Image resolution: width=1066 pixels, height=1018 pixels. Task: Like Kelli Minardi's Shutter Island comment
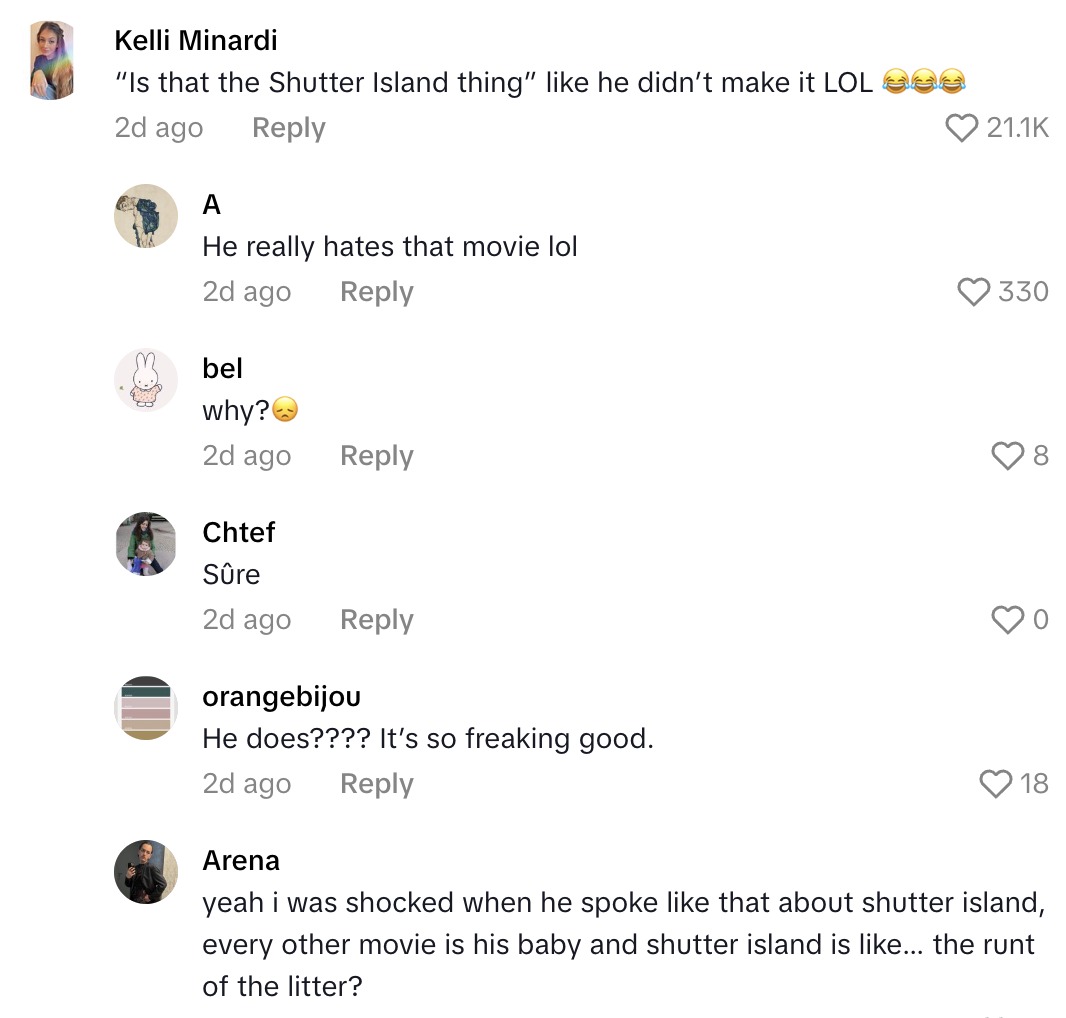962,127
